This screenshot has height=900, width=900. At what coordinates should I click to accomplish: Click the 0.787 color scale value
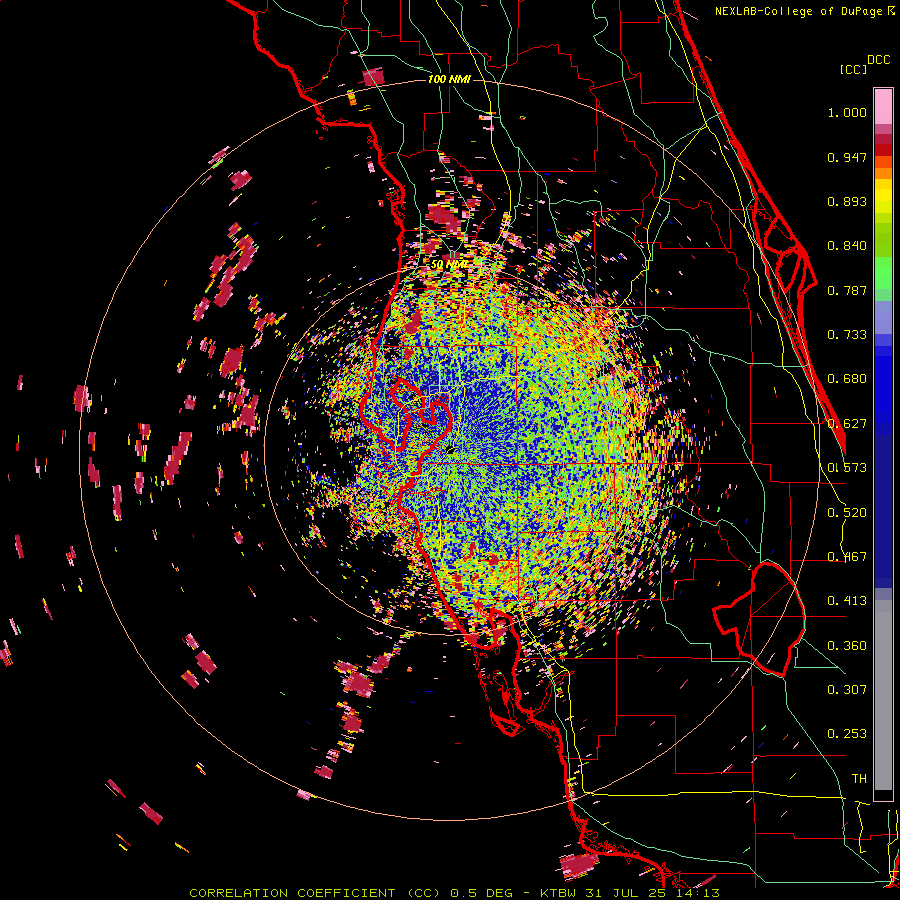click(847, 290)
